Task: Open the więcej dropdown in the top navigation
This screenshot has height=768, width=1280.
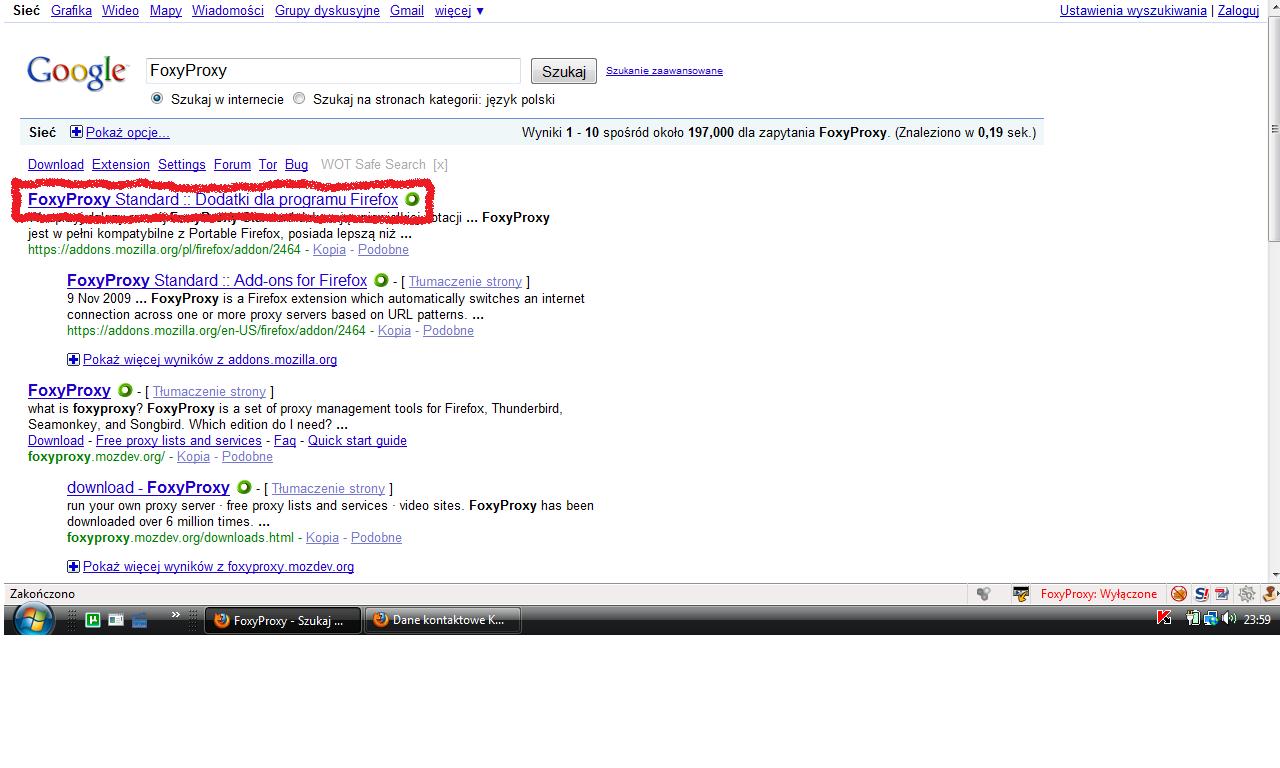Action: (x=459, y=10)
